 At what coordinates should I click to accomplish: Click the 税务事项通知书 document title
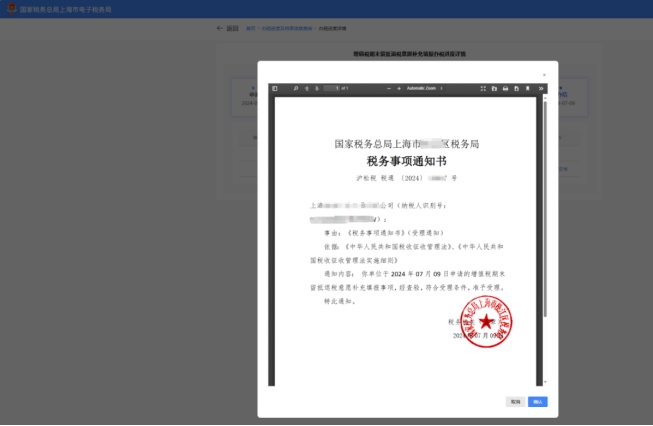tap(406, 161)
